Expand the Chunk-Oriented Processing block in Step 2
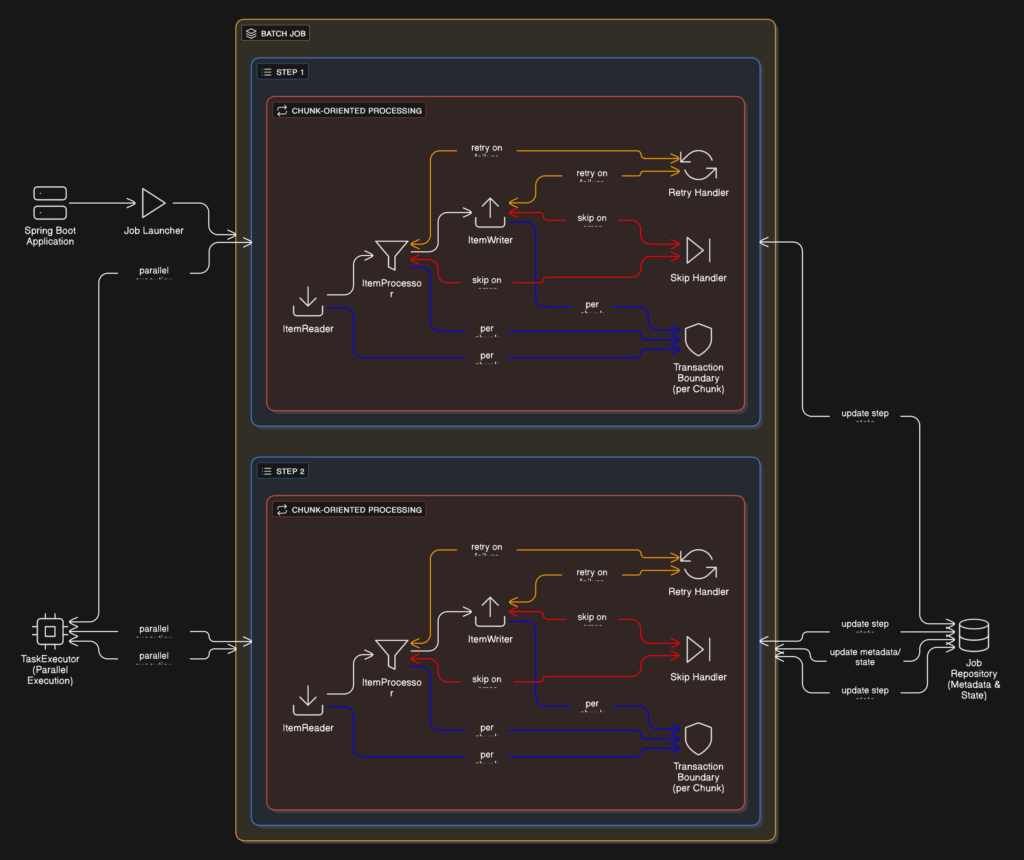 (350, 509)
